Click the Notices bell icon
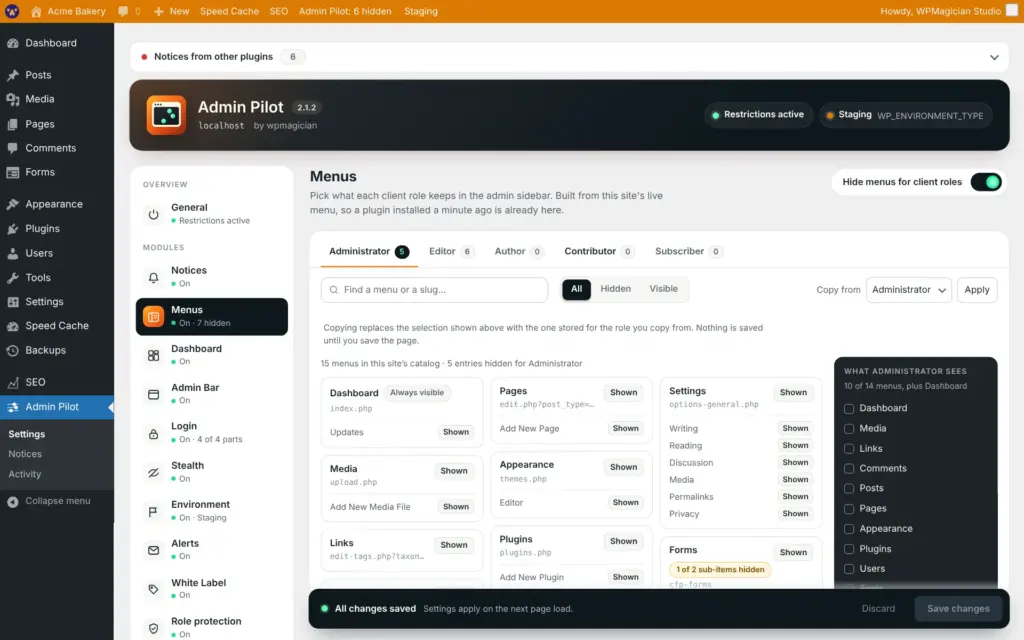1024x640 pixels. 153,278
